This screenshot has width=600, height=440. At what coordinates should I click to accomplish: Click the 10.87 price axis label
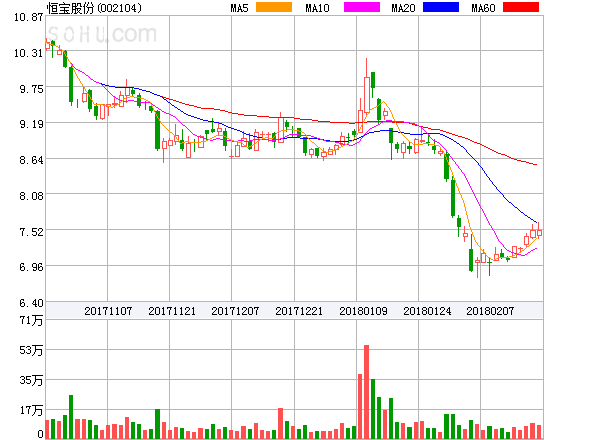tap(29, 17)
